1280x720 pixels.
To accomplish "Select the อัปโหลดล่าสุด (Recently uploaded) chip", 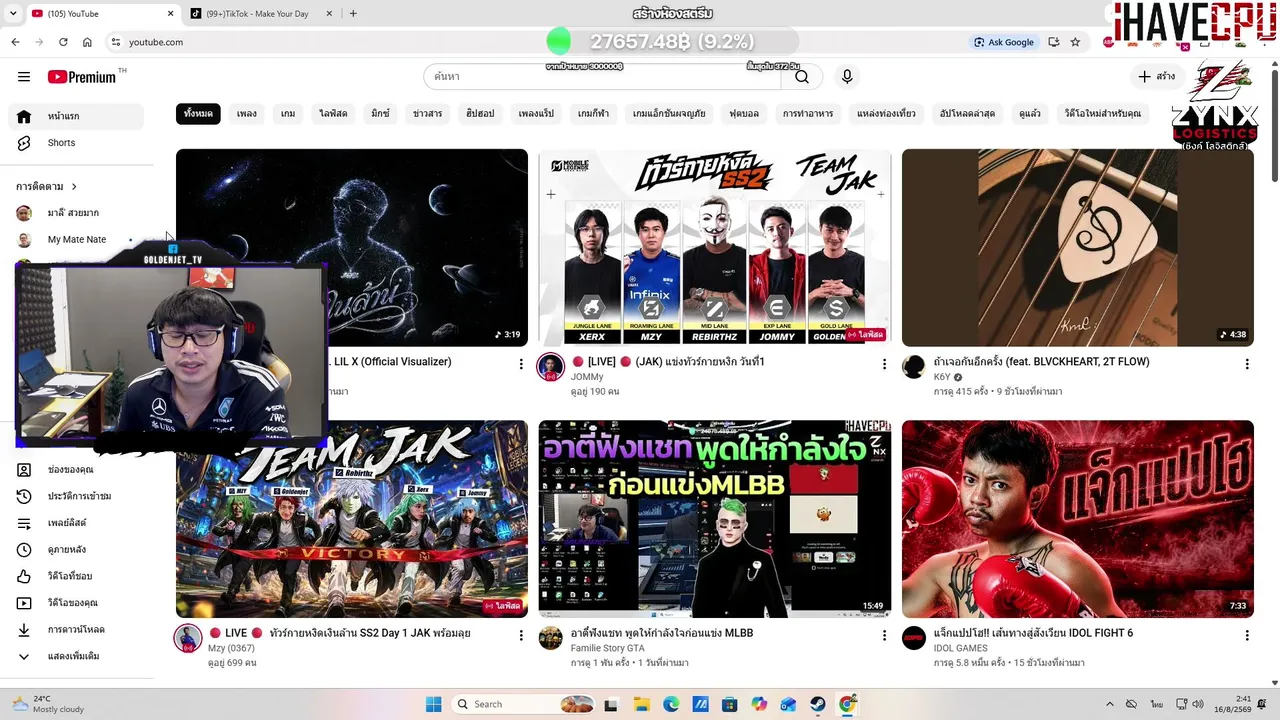I will (967, 114).
